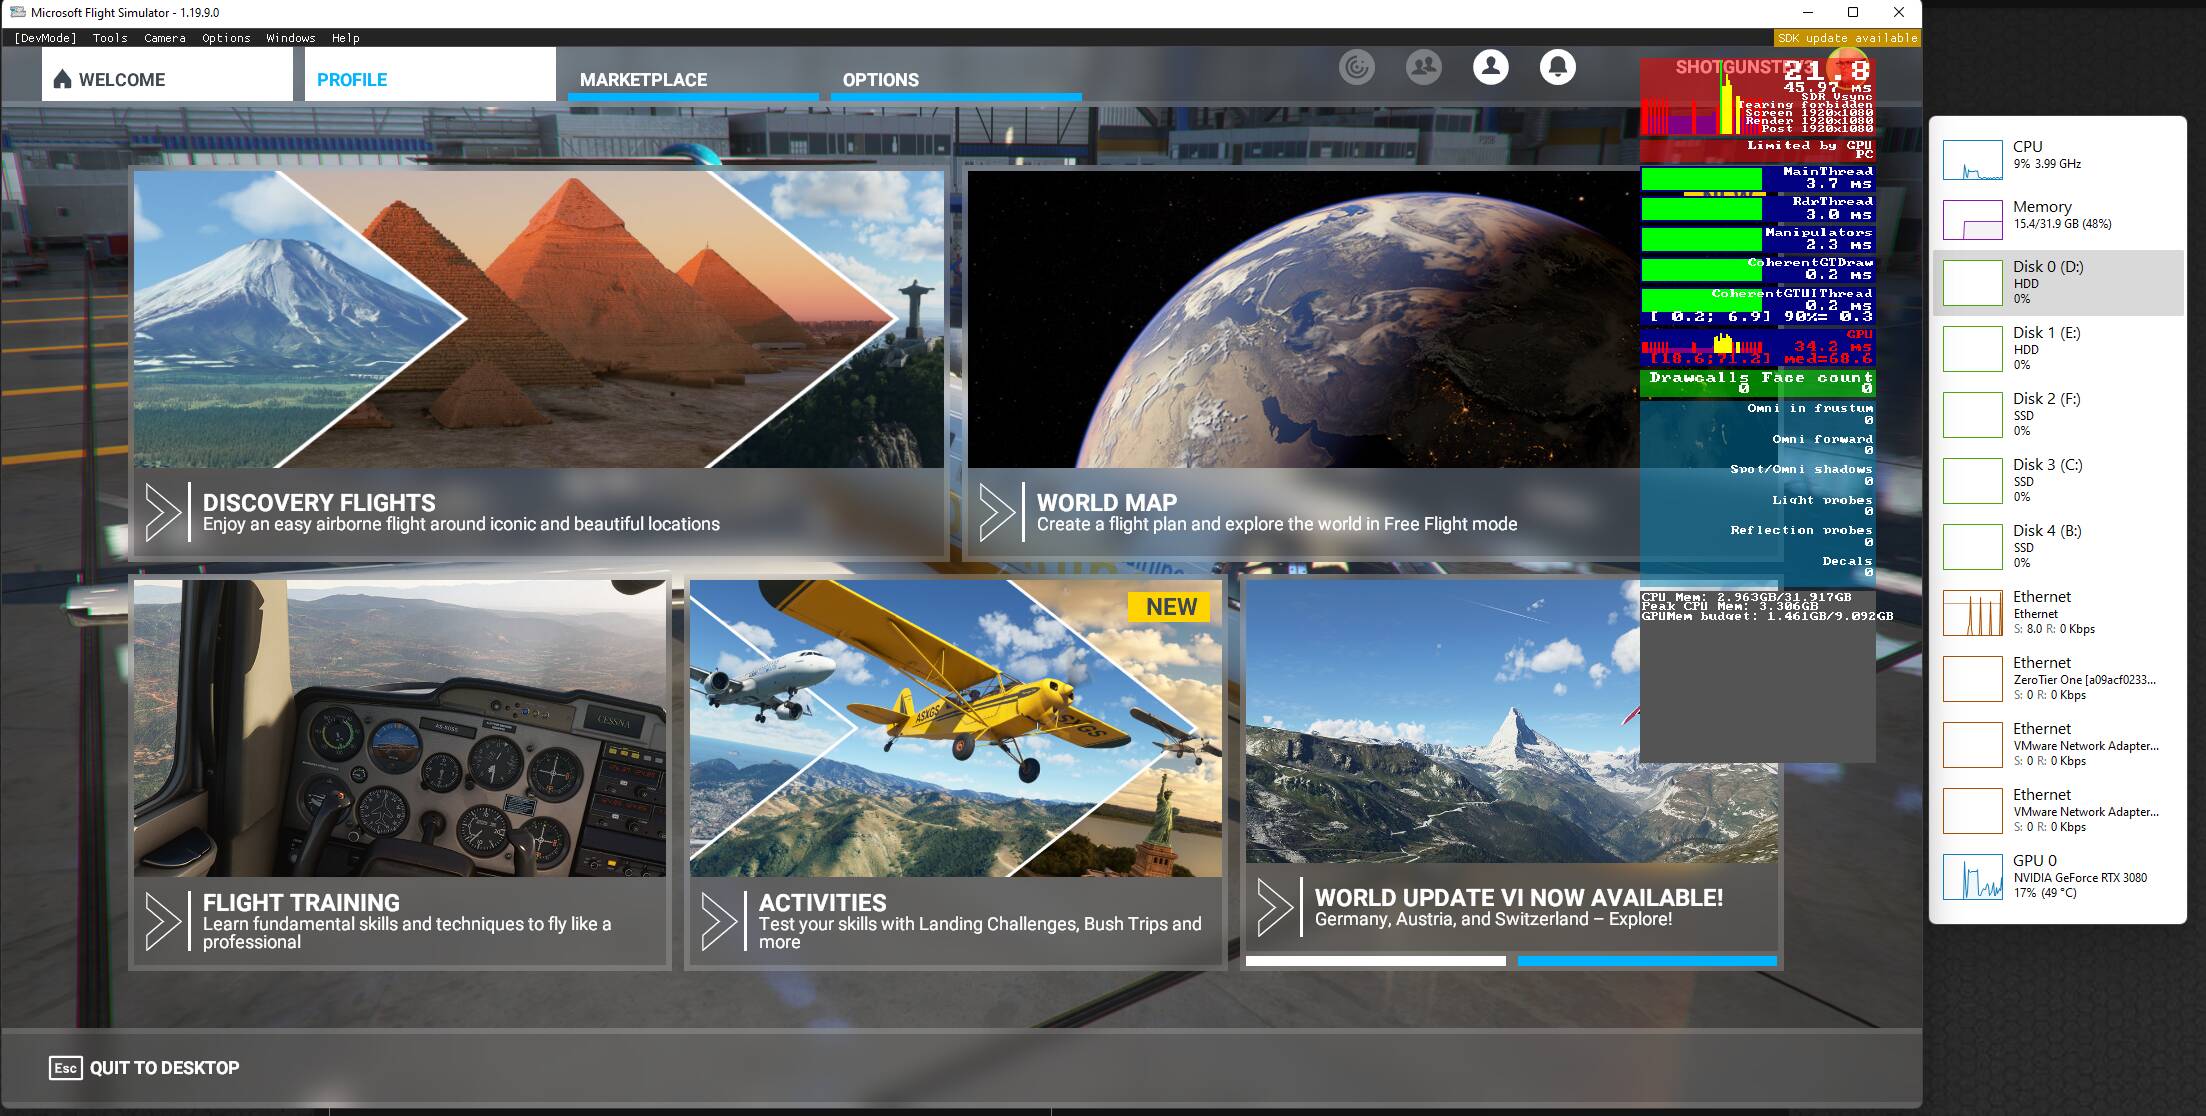Open the Camera menu
Screen dimensions: 2206x1116
coord(164,38)
